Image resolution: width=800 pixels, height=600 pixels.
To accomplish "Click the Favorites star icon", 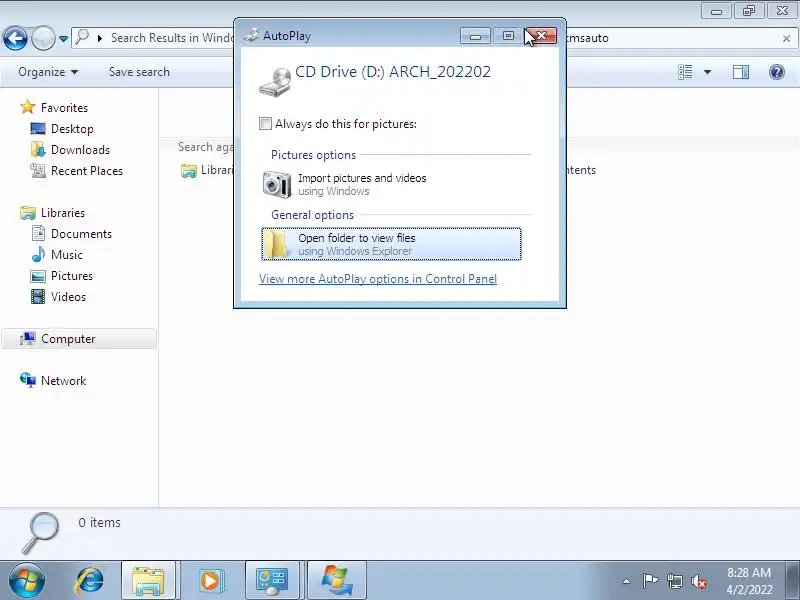I will coord(28,107).
